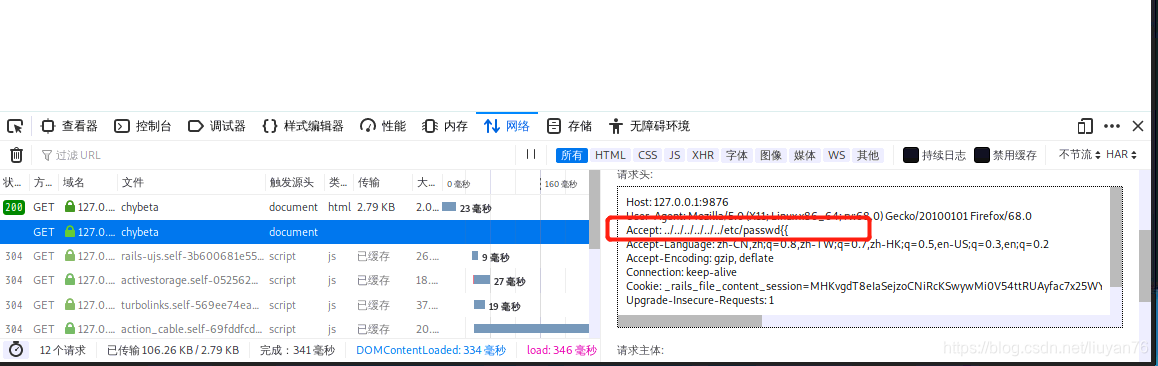The image size is (1158, 366).
Task: Enable the disable cache (禁用缓存) checkbox
Action: point(982,155)
